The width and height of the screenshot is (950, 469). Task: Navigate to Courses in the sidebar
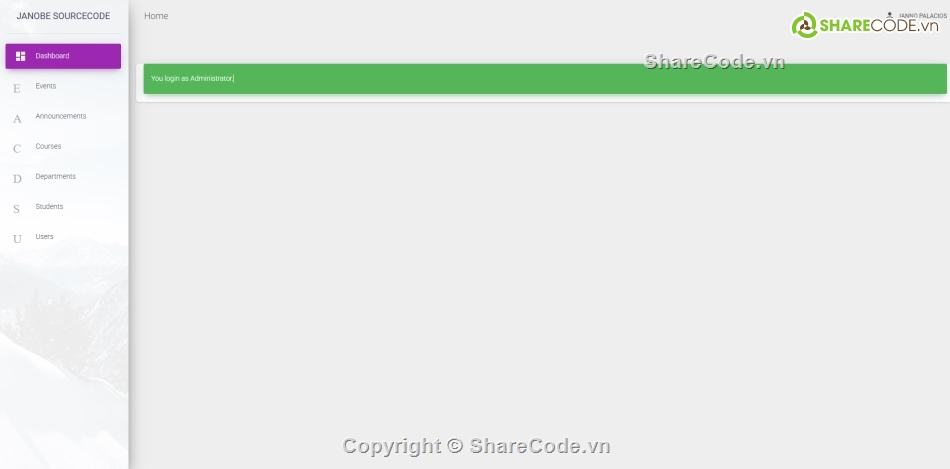48,146
